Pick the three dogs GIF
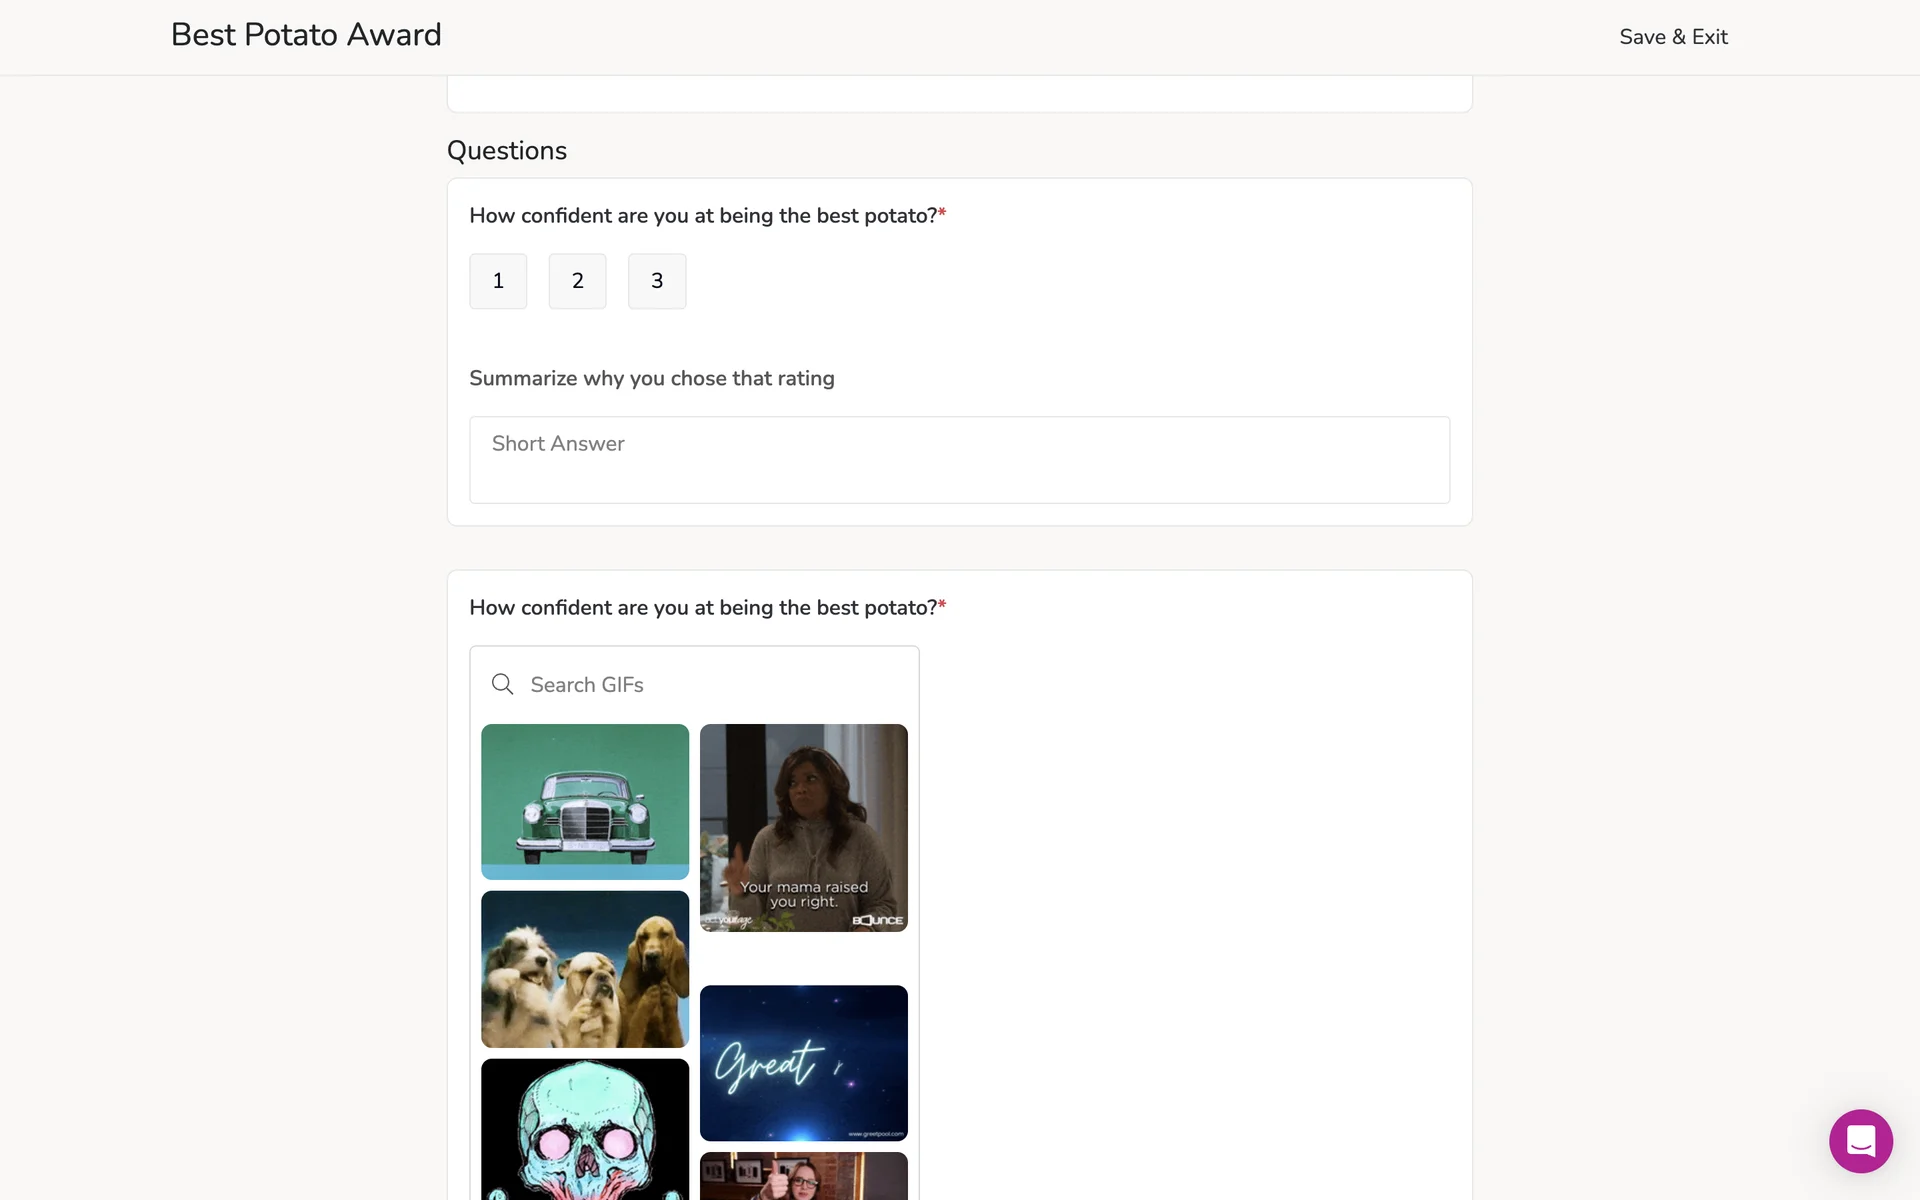The height and width of the screenshot is (1200, 1920). [585, 969]
